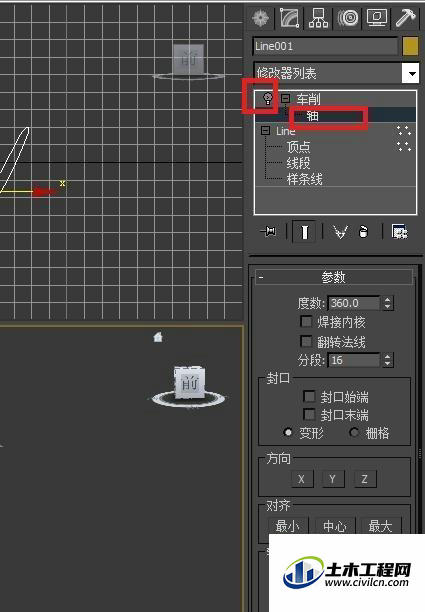Select the 样条线 sub-object level
This screenshot has width=425, height=612.
[304, 180]
